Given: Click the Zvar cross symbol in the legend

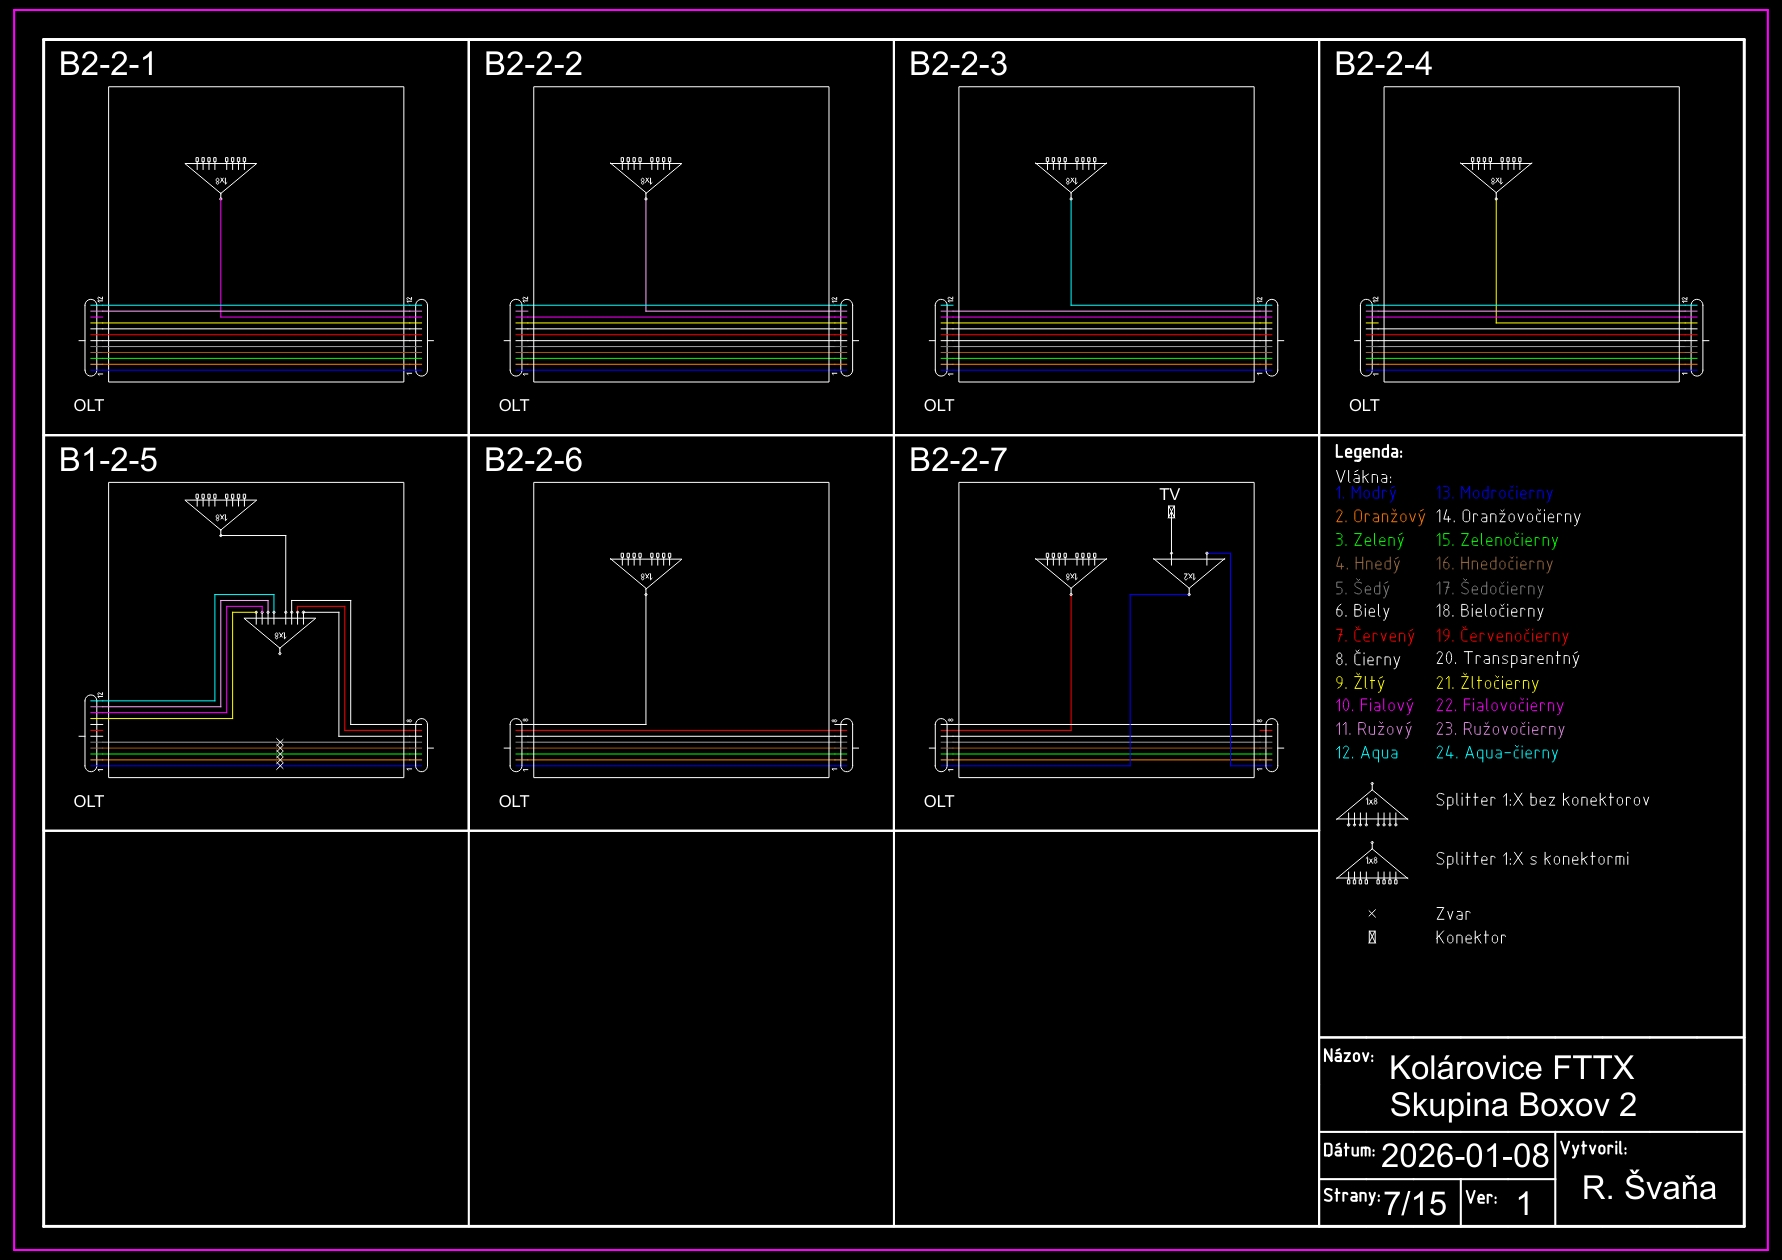Looking at the screenshot, I should (x=1372, y=913).
